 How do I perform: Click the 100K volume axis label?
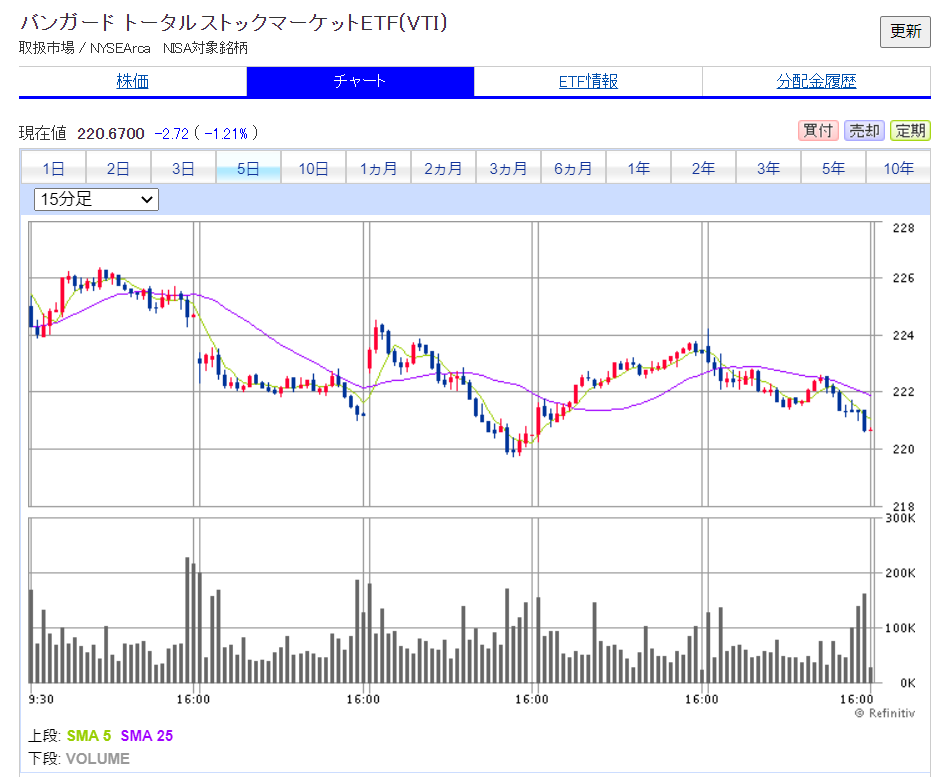(901, 628)
